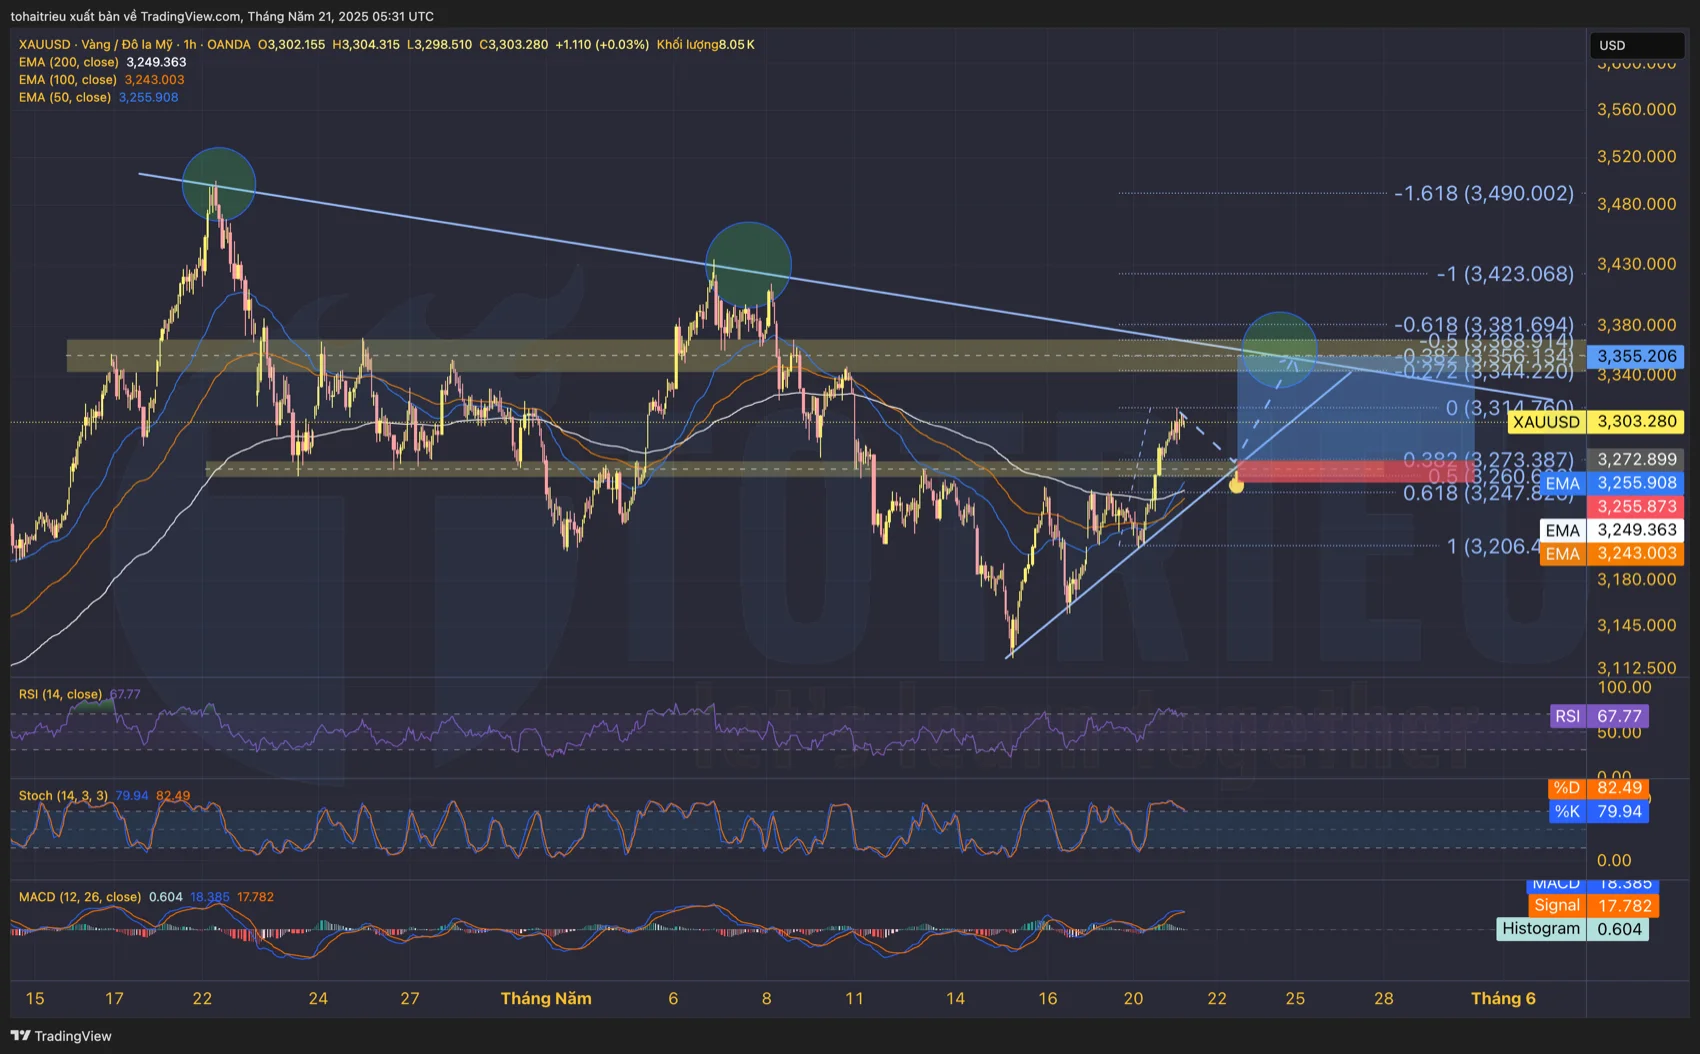Click the green circle on the first peak

pyautogui.click(x=219, y=184)
